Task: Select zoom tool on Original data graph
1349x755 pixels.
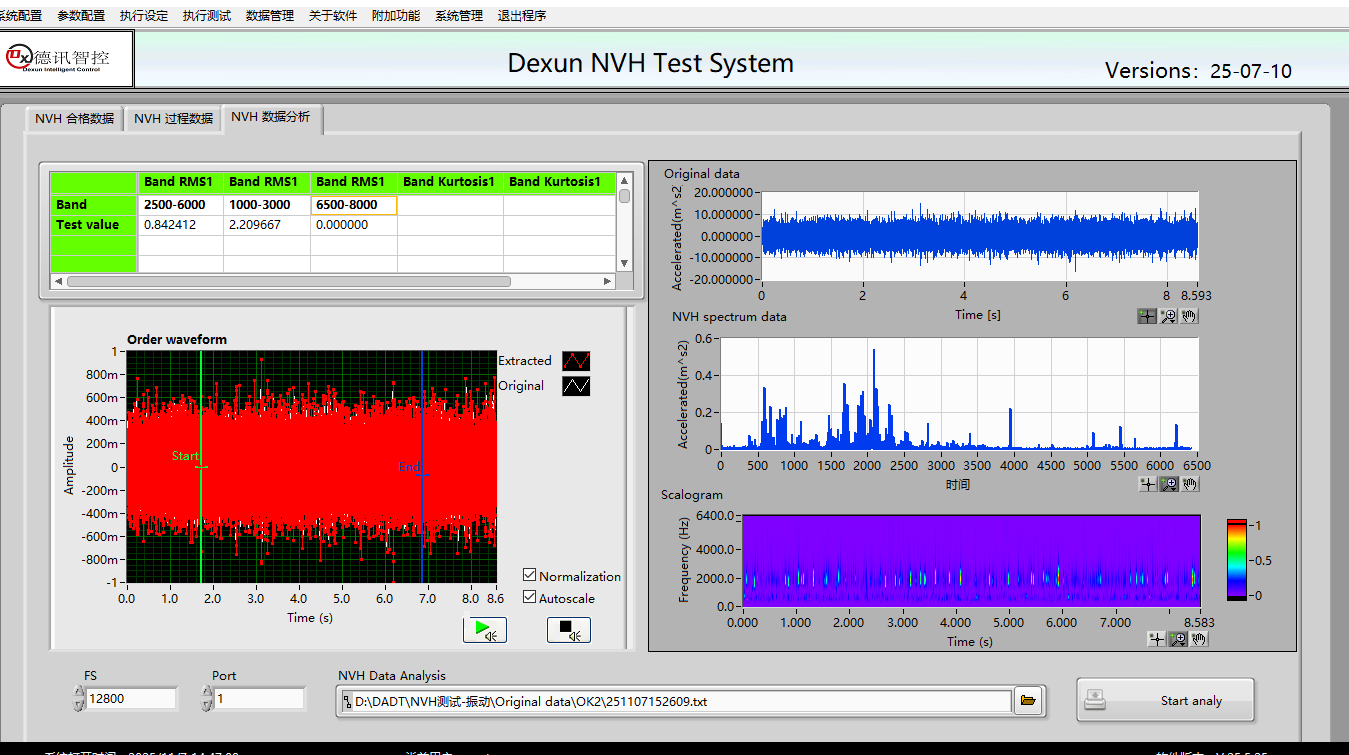Action: click(x=1168, y=316)
